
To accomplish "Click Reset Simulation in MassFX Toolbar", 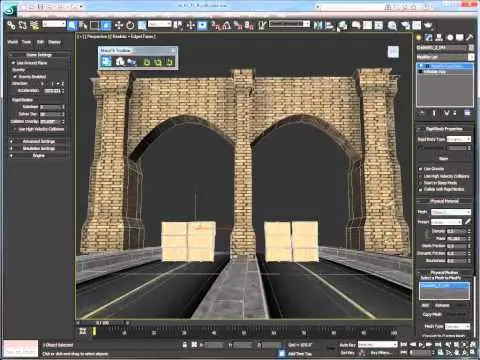I will tap(147, 62).
